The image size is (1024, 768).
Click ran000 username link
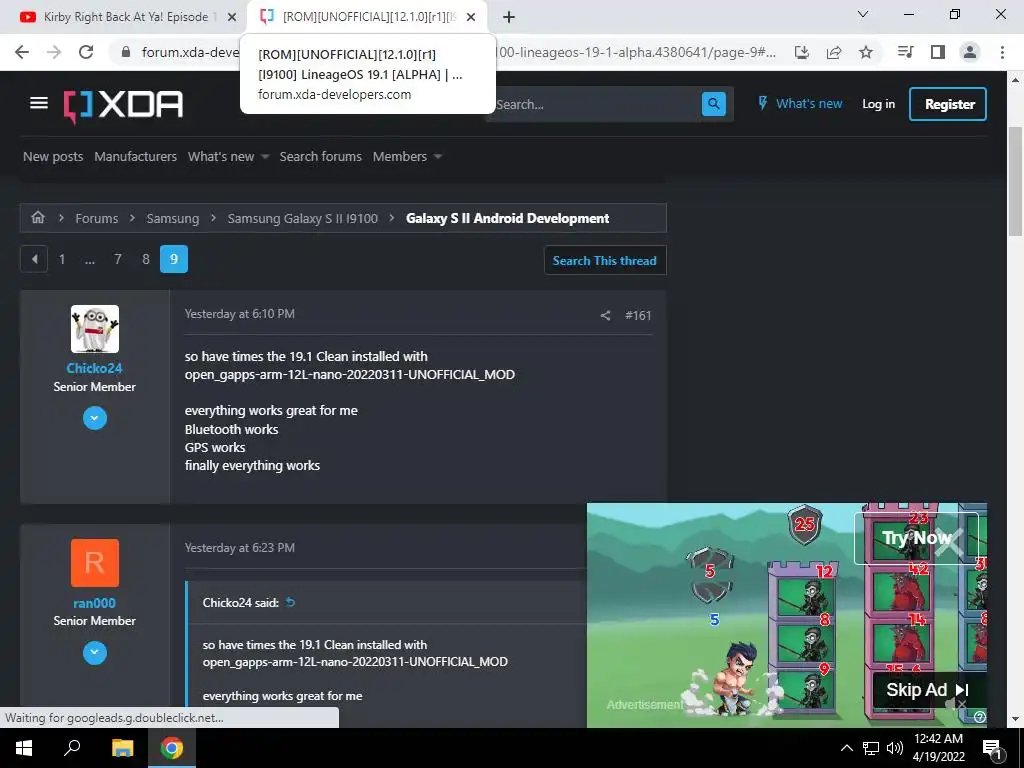click(x=95, y=603)
